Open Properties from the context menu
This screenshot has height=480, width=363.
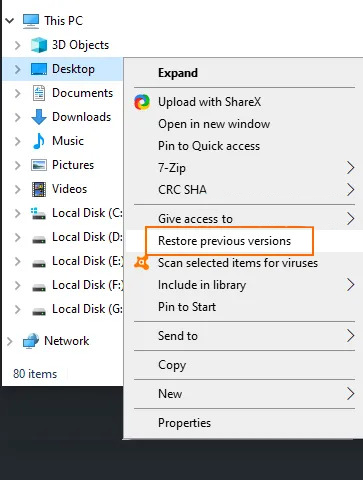pyautogui.click(x=243, y=423)
